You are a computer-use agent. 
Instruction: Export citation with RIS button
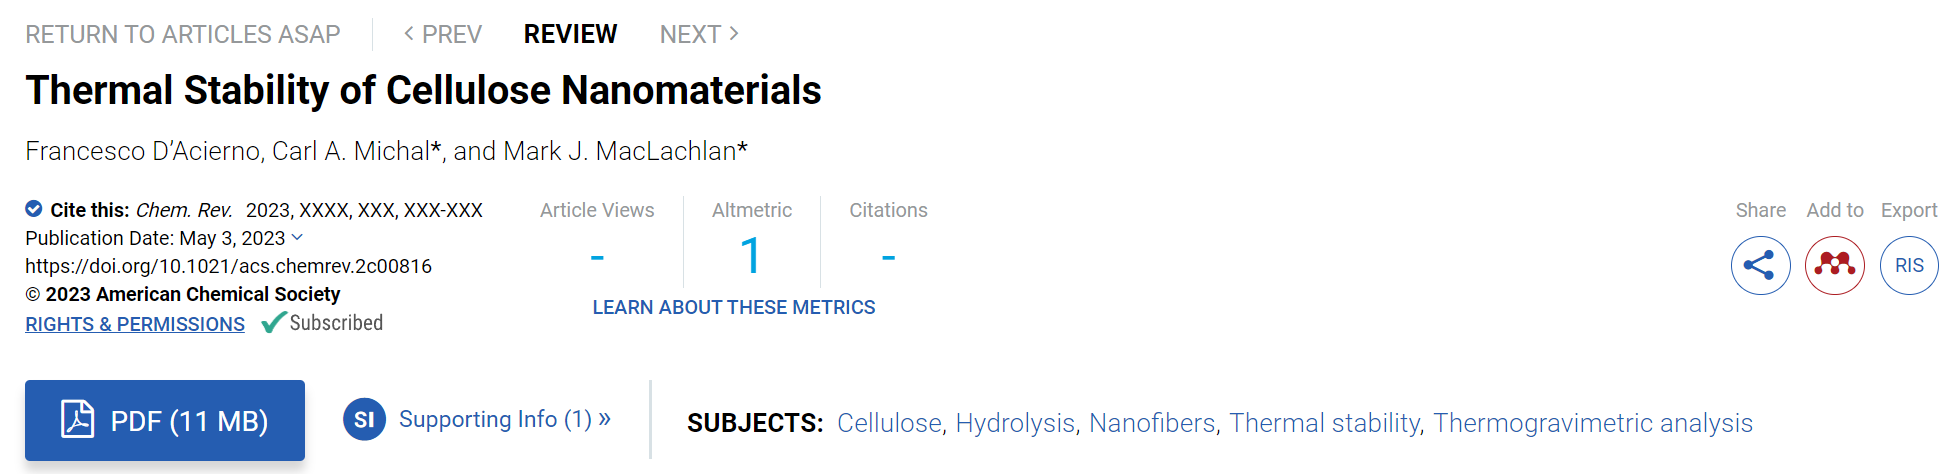[1909, 265]
